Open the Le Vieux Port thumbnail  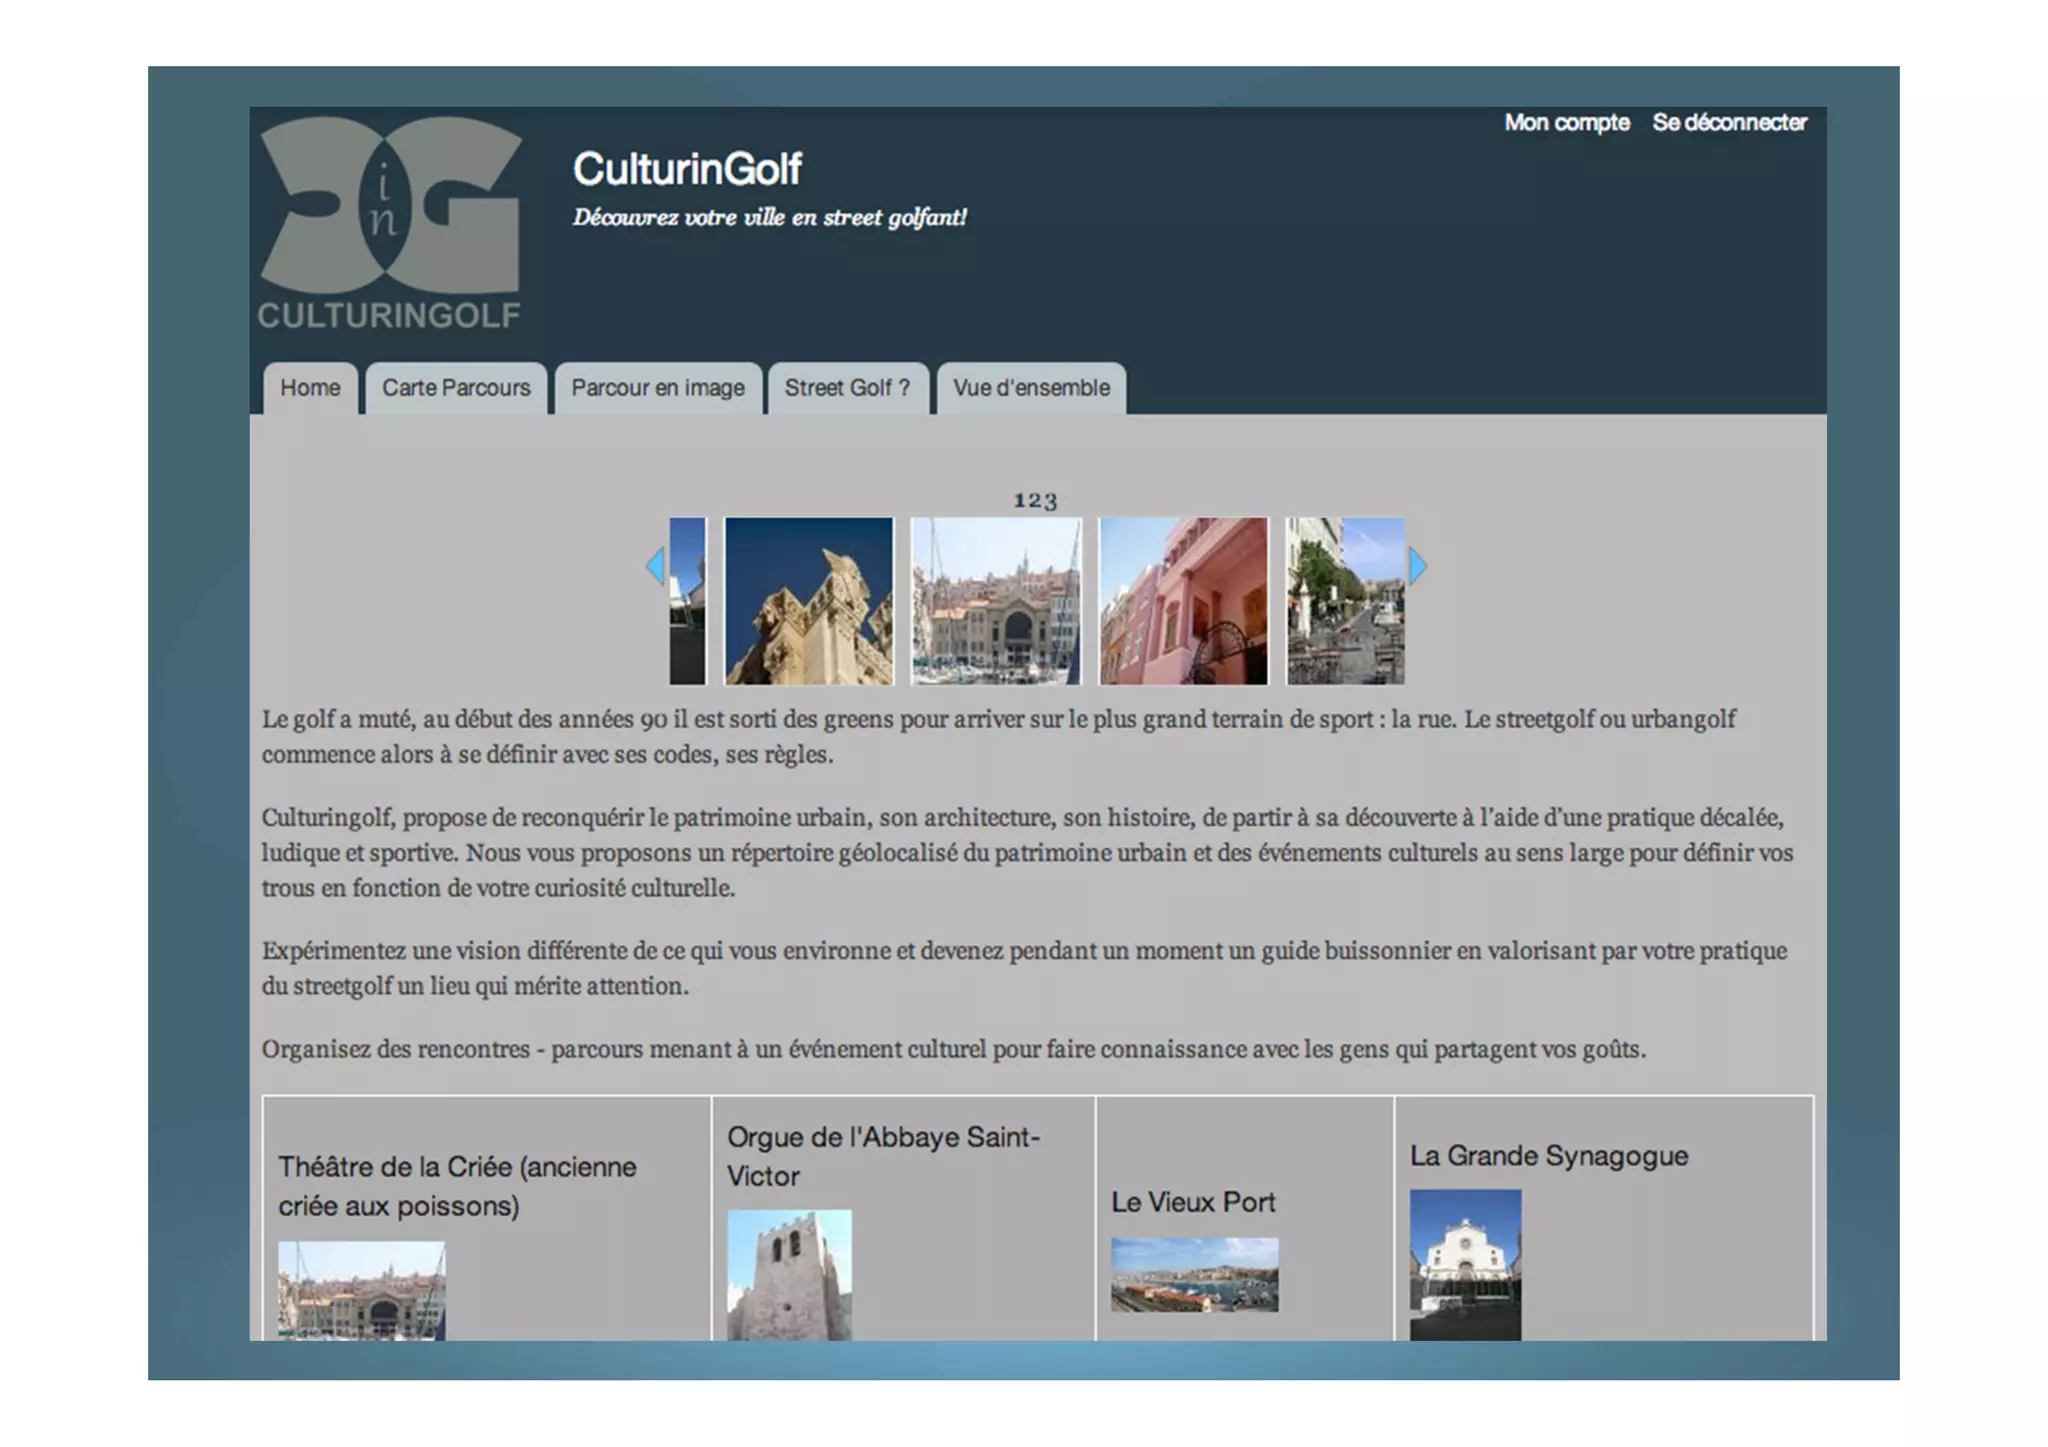click(1194, 1274)
